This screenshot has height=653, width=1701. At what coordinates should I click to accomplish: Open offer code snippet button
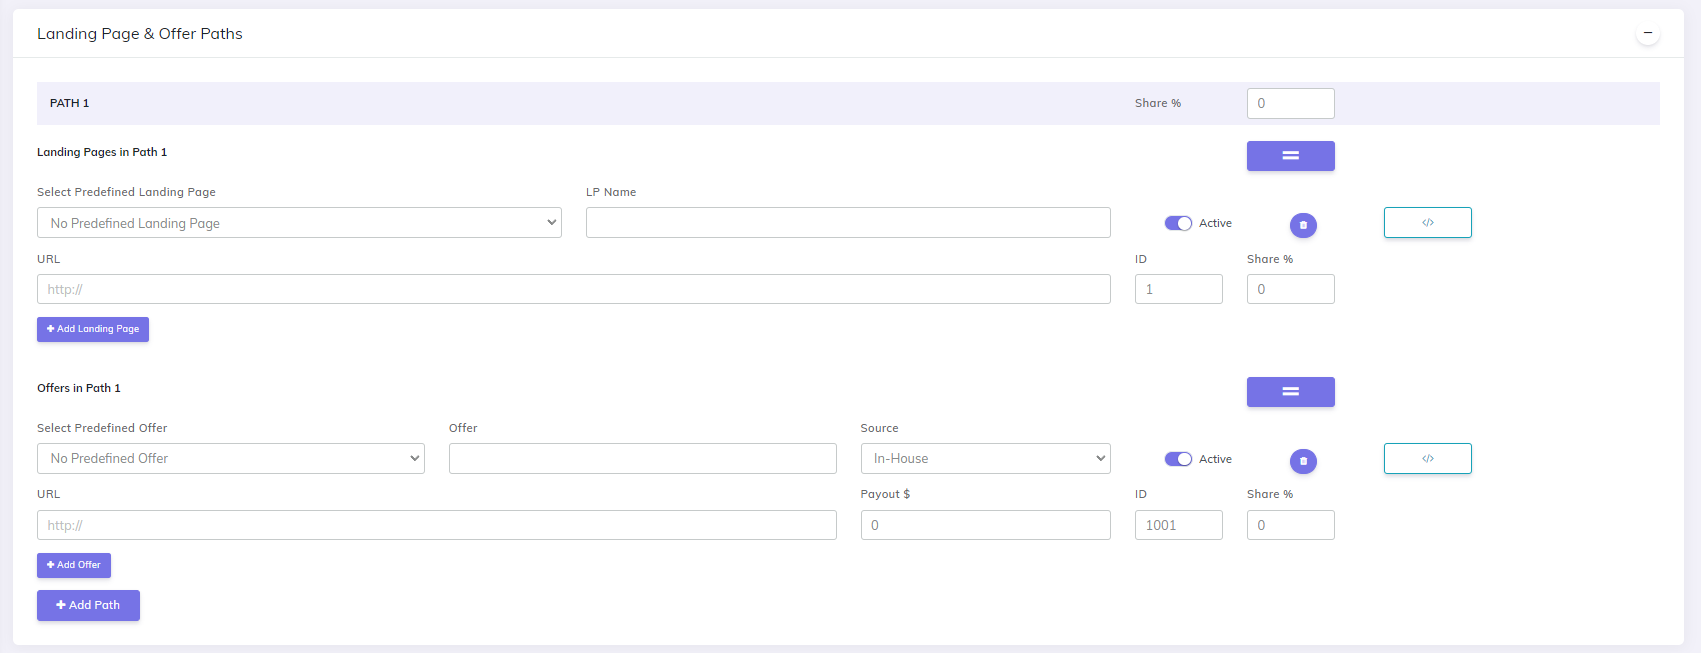(x=1427, y=458)
